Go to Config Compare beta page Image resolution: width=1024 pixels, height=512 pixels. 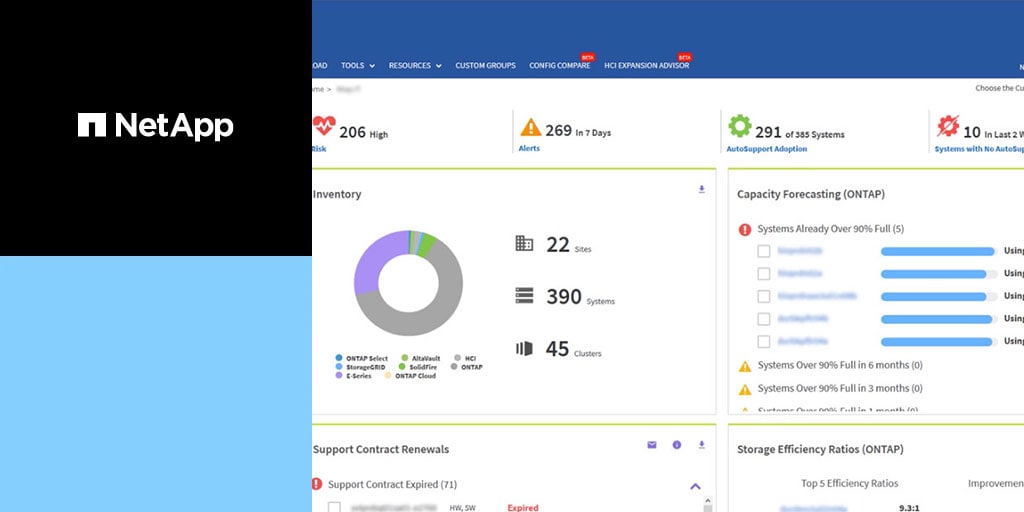559,66
